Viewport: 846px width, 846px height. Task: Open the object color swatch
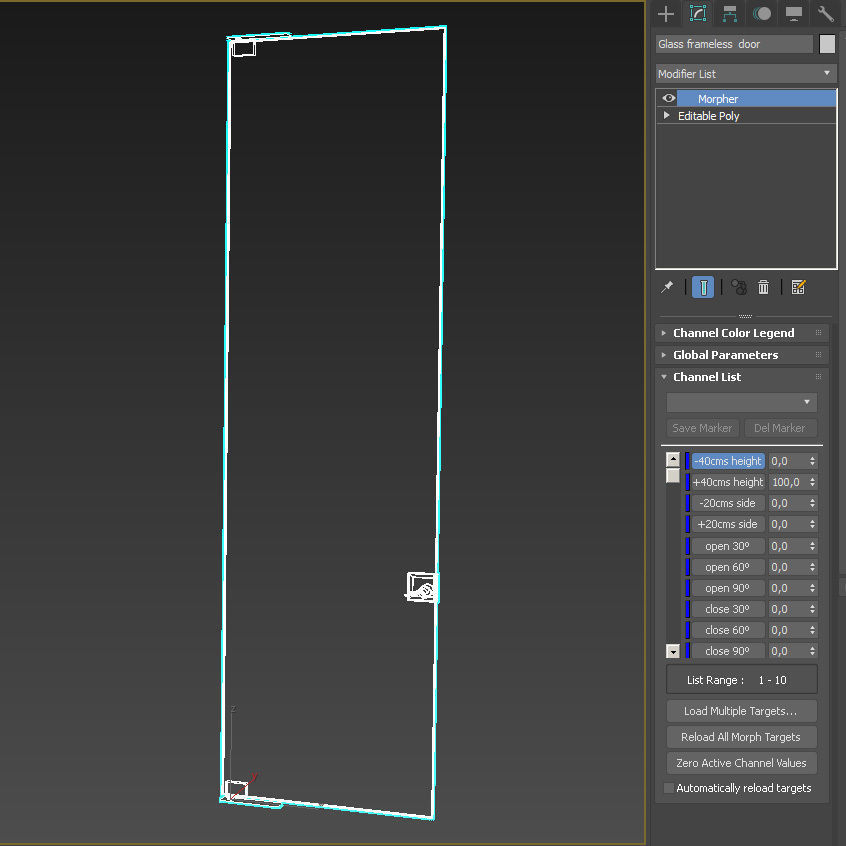[x=827, y=44]
